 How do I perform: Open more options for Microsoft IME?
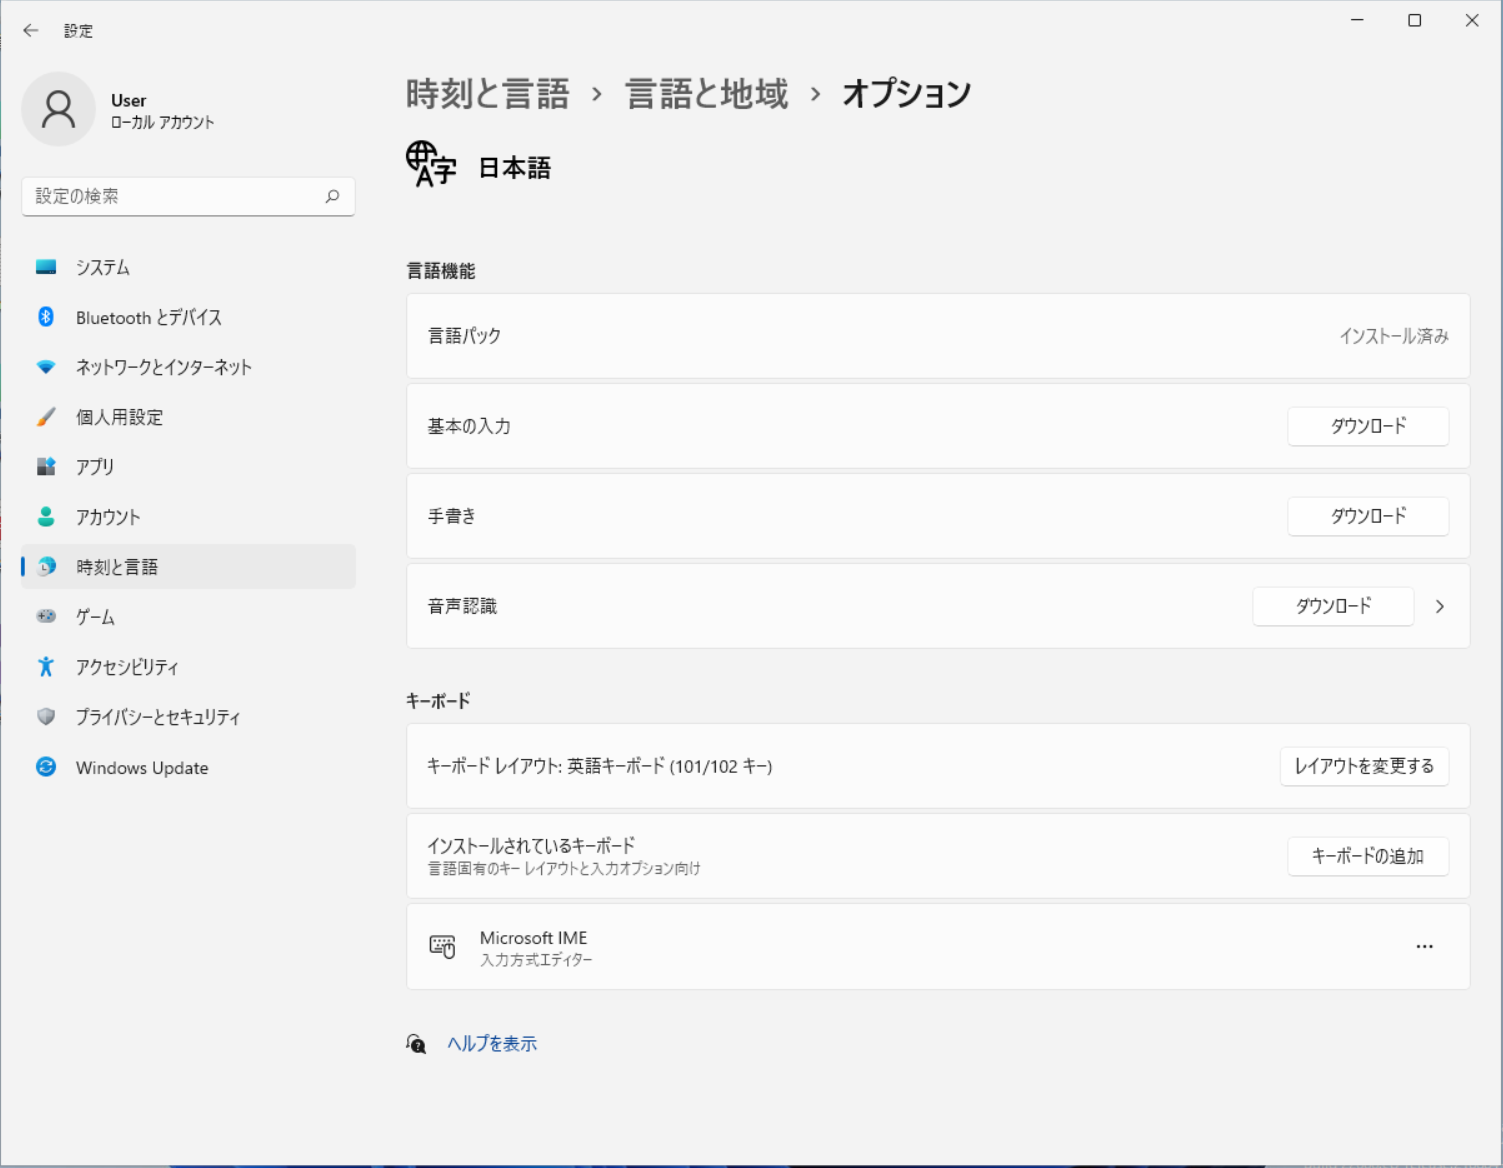click(1425, 946)
